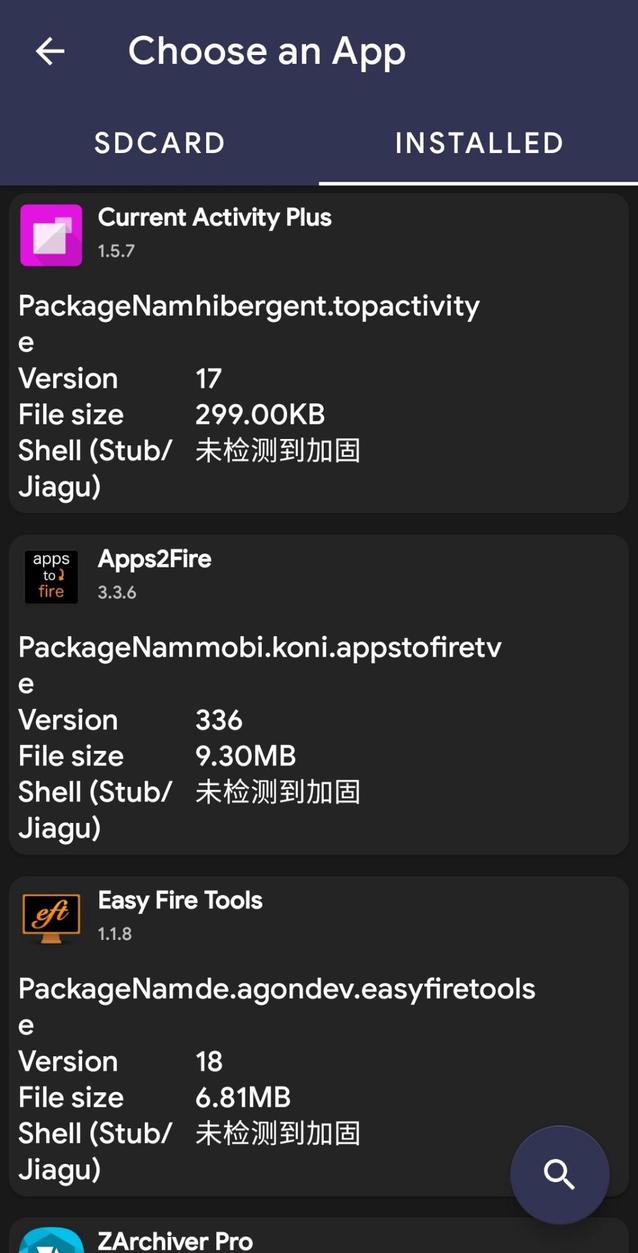The width and height of the screenshot is (638, 1253).
Task: Open search using the magnifier floating button
Action: click(559, 1175)
